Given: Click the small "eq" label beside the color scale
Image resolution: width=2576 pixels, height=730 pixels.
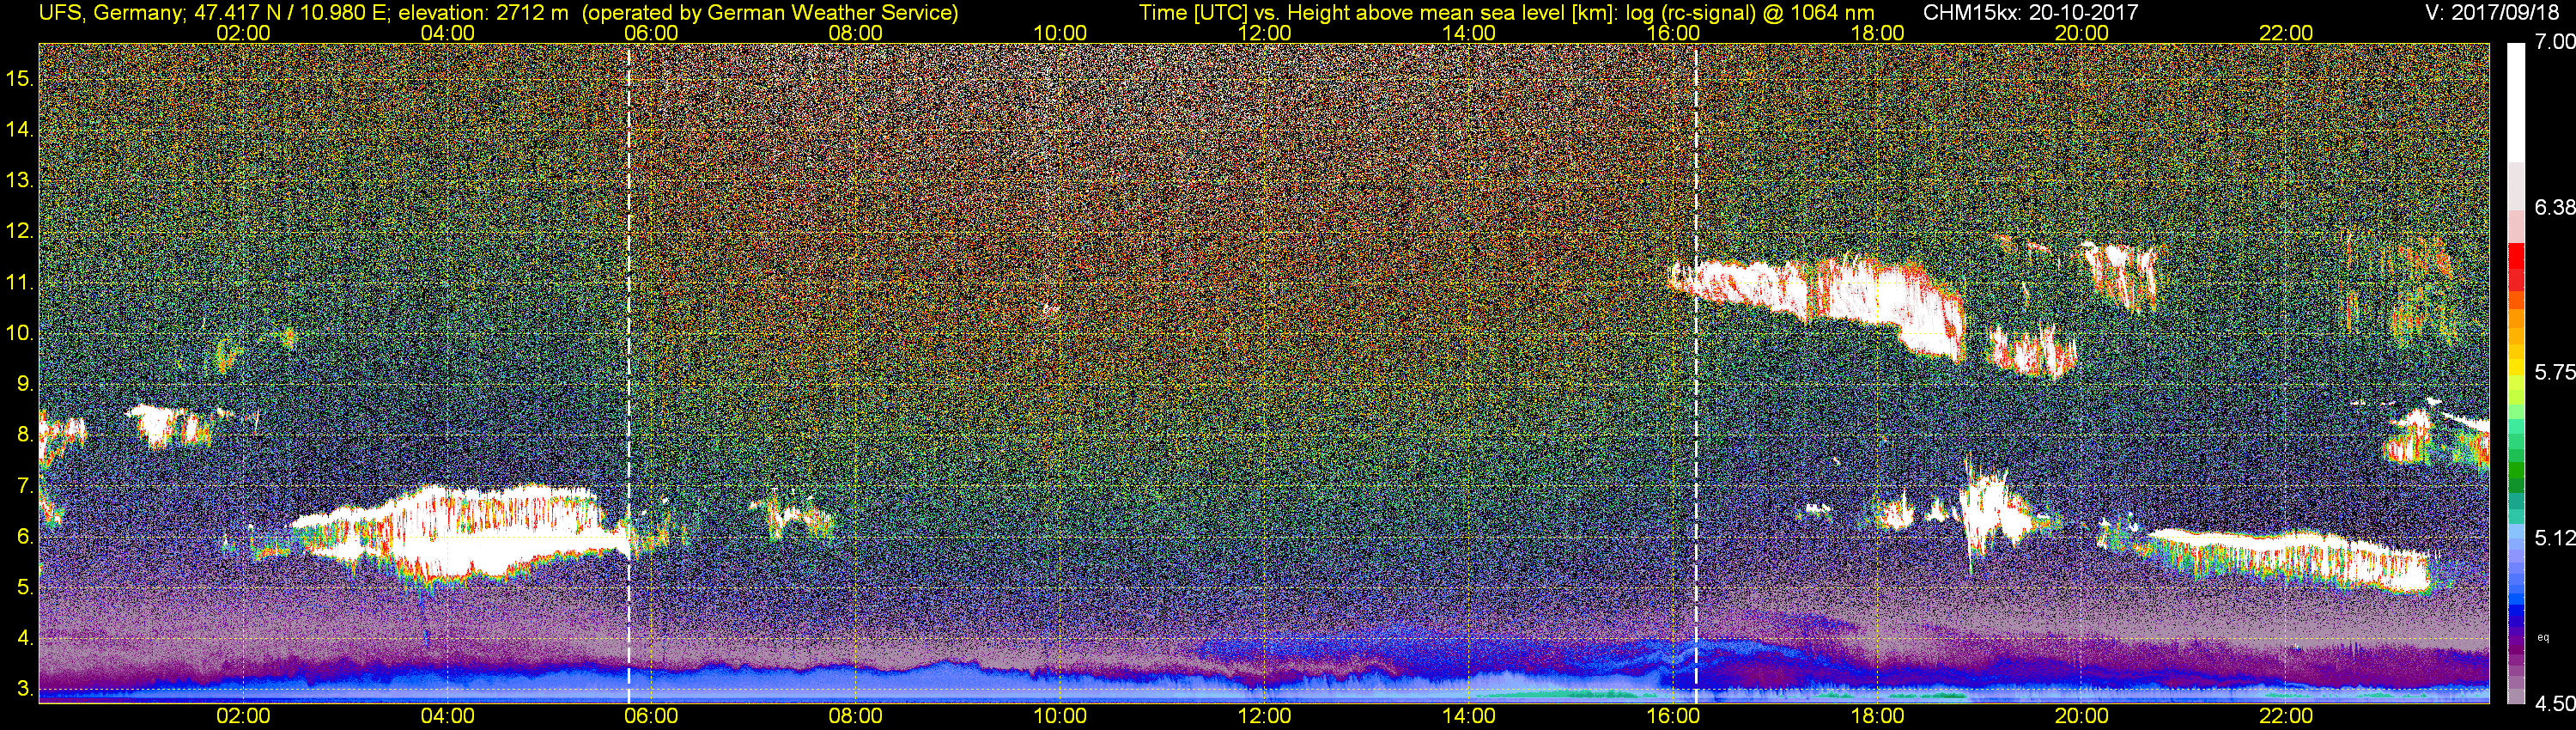Looking at the screenshot, I should coord(2543,637).
